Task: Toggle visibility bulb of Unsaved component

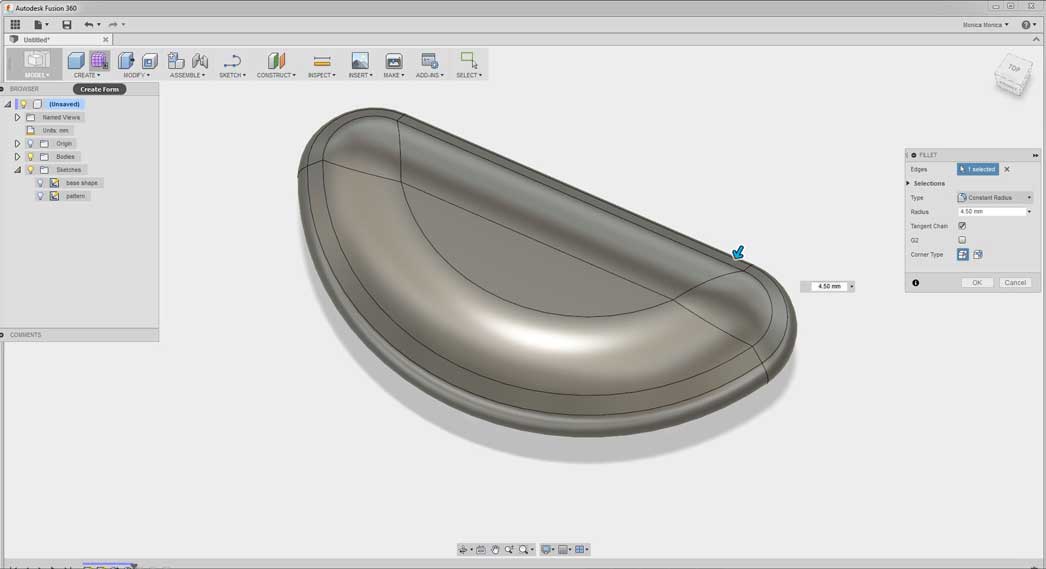Action: [23, 104]
